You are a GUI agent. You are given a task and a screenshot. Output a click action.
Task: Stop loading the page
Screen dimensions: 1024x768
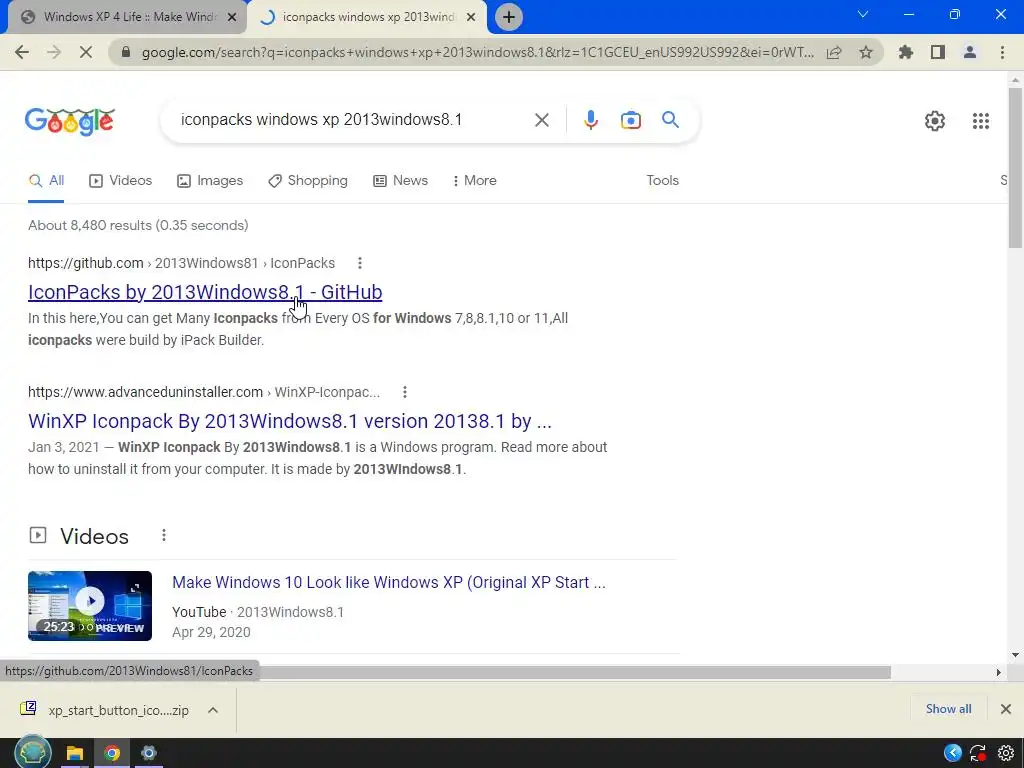coord(86,52)
